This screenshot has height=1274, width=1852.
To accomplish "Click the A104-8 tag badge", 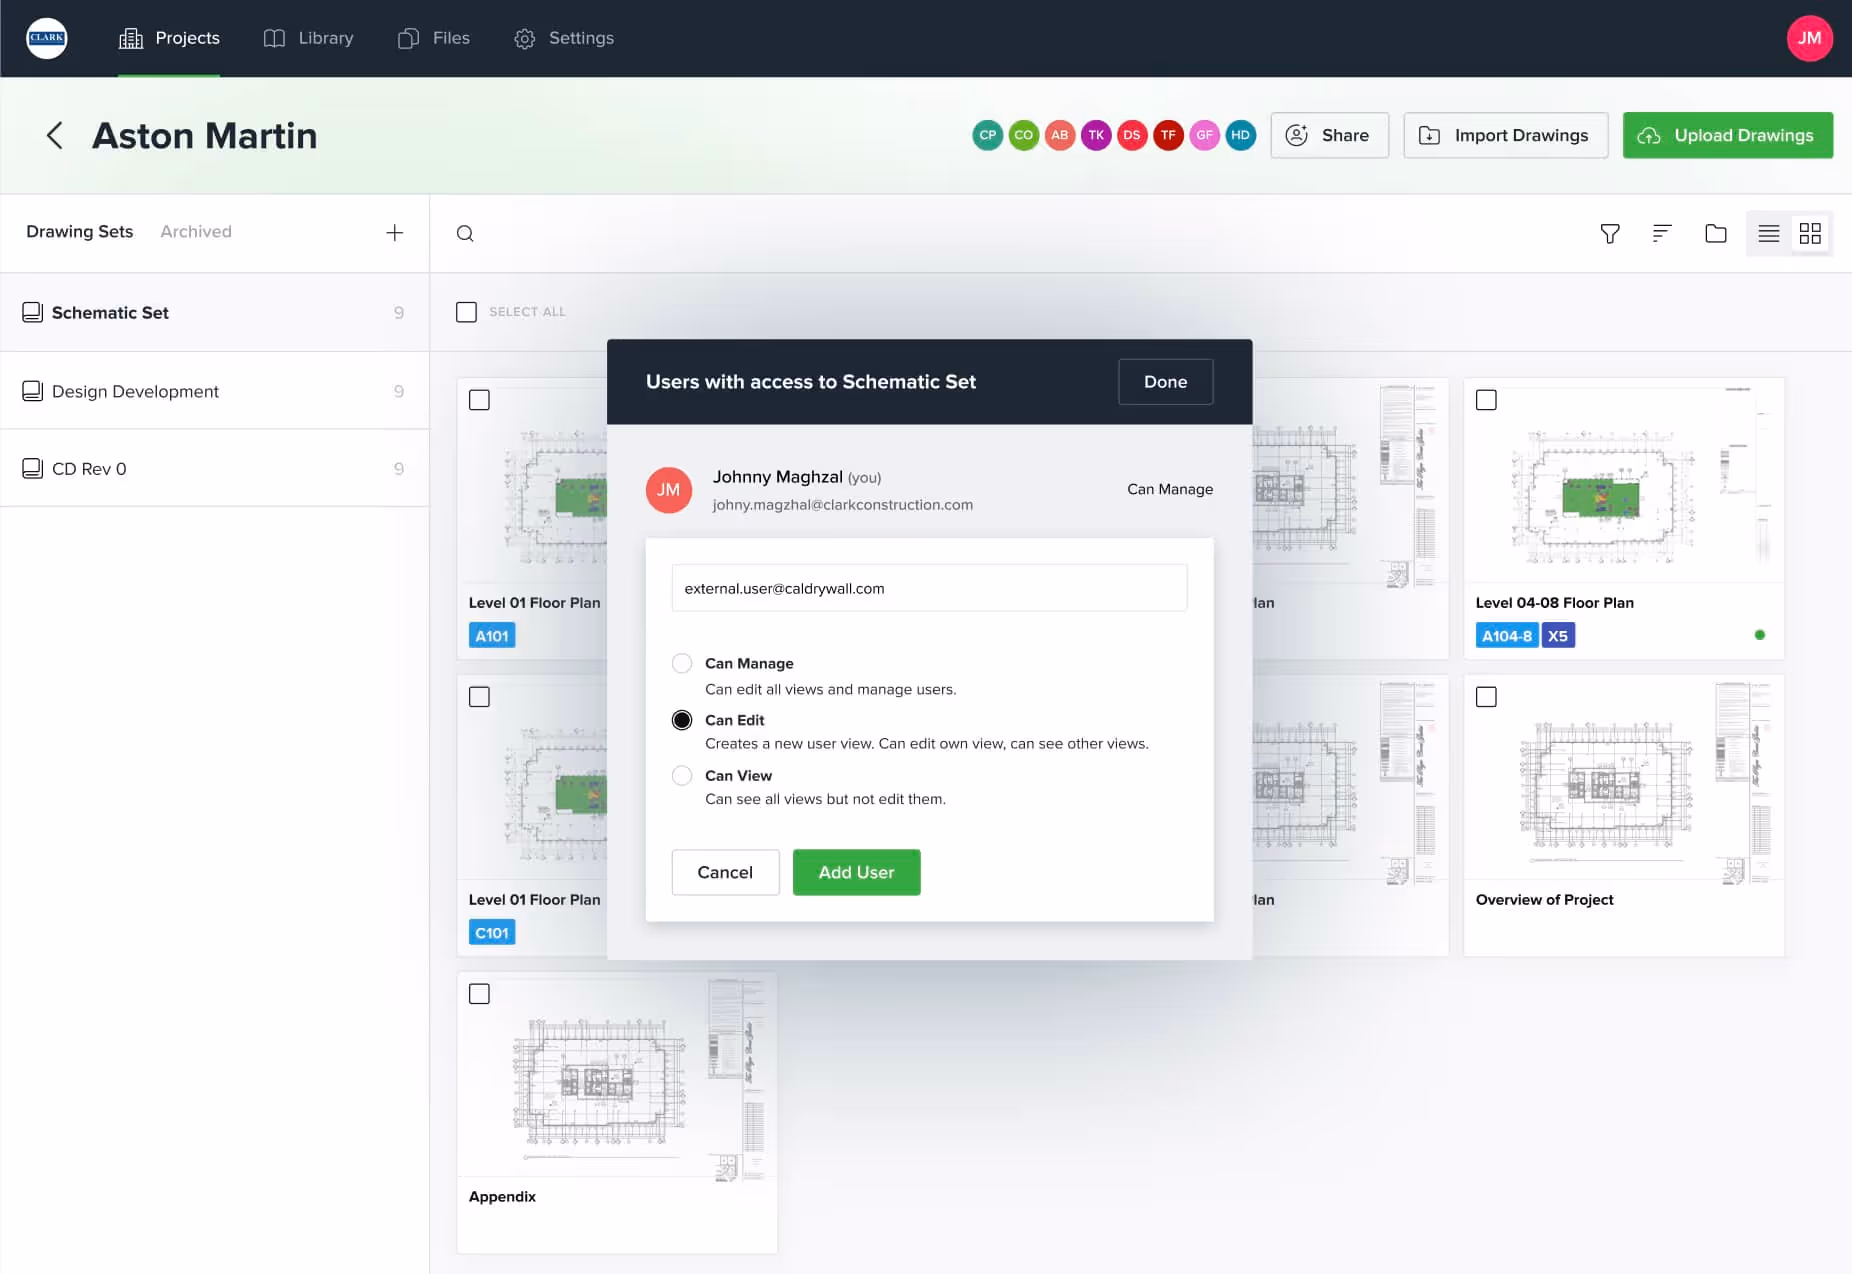I will [x=1506, y=635].
